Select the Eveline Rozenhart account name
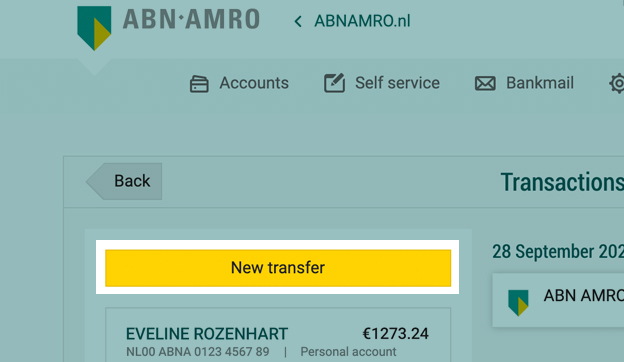The width and height of the screenshot is (624, 362). pos(207,334)
